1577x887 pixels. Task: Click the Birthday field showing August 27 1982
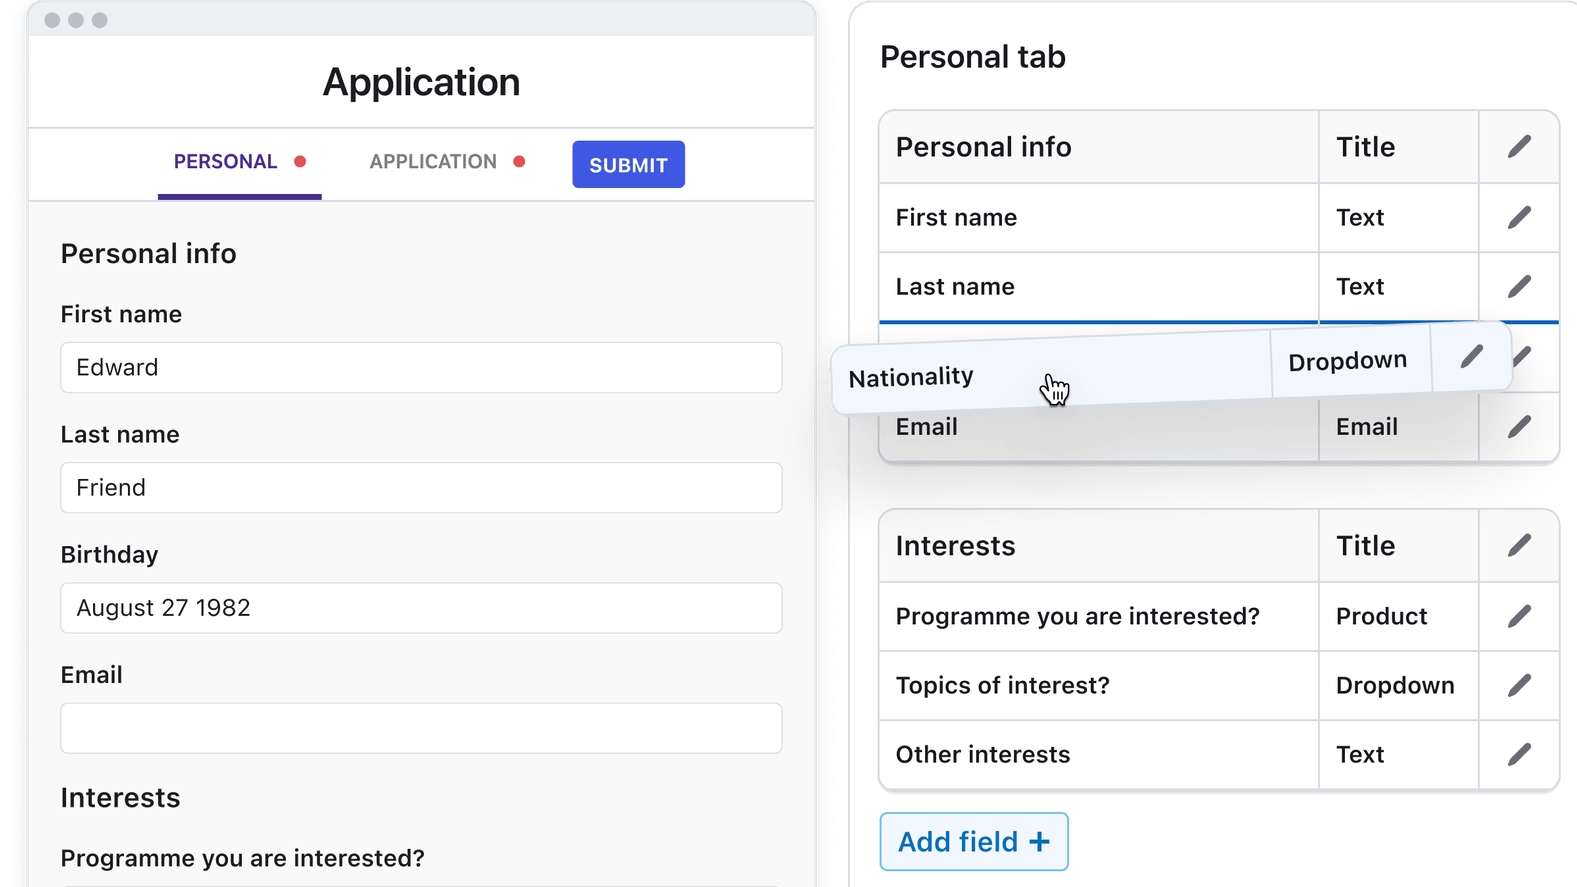[421, 608]
